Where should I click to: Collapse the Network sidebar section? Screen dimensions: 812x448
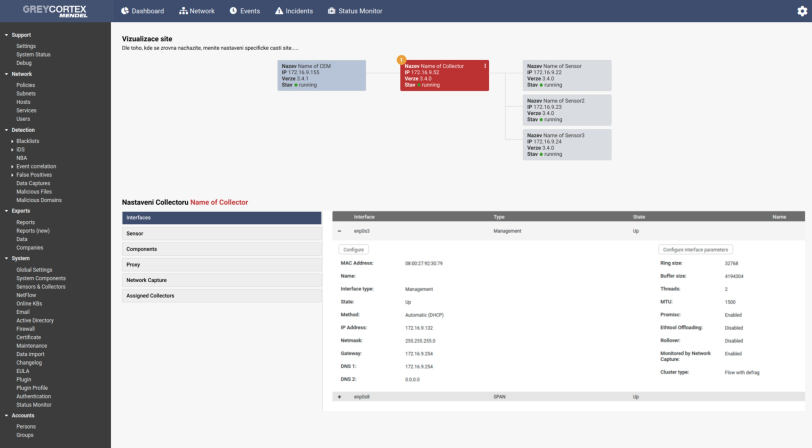6,74
